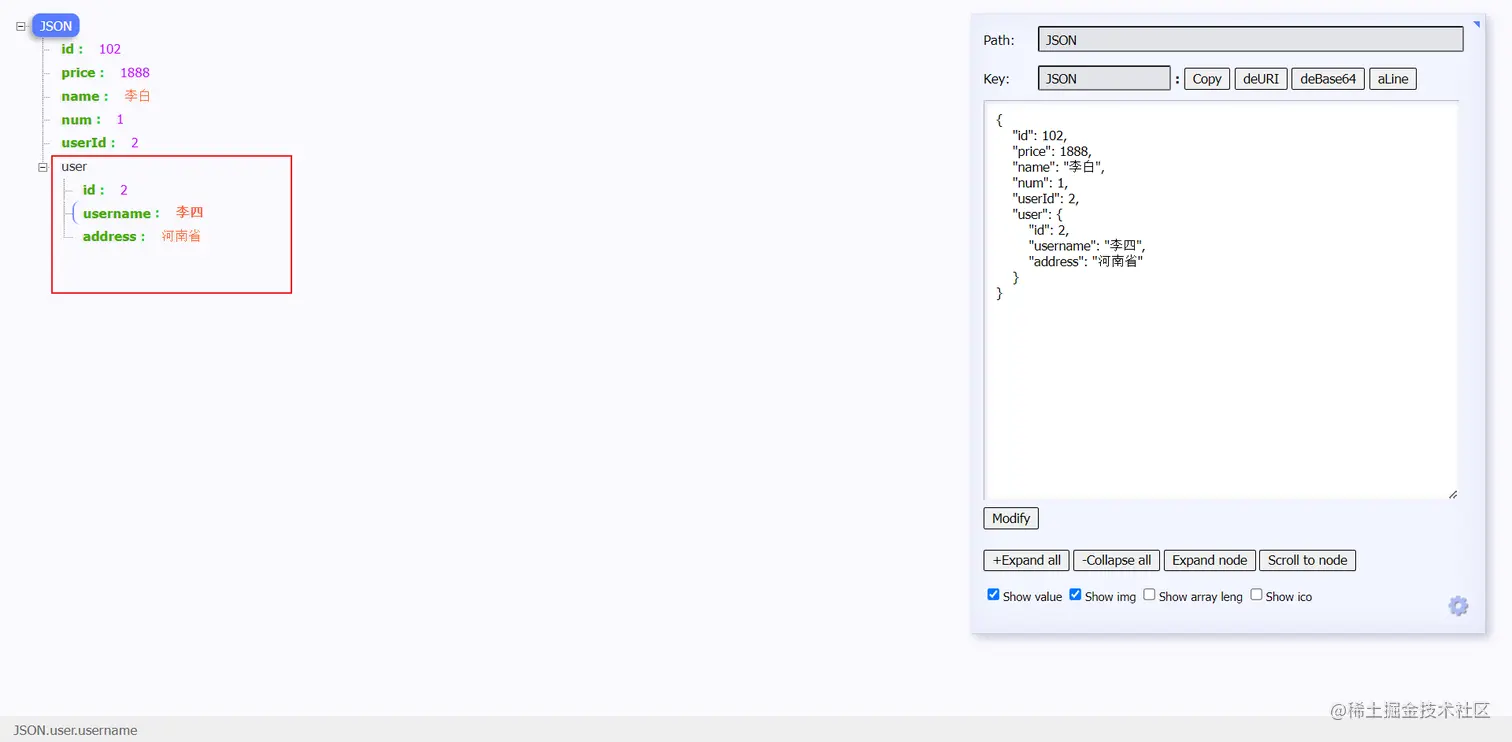Enable the Show ico checkbox

coord(1256,594)
